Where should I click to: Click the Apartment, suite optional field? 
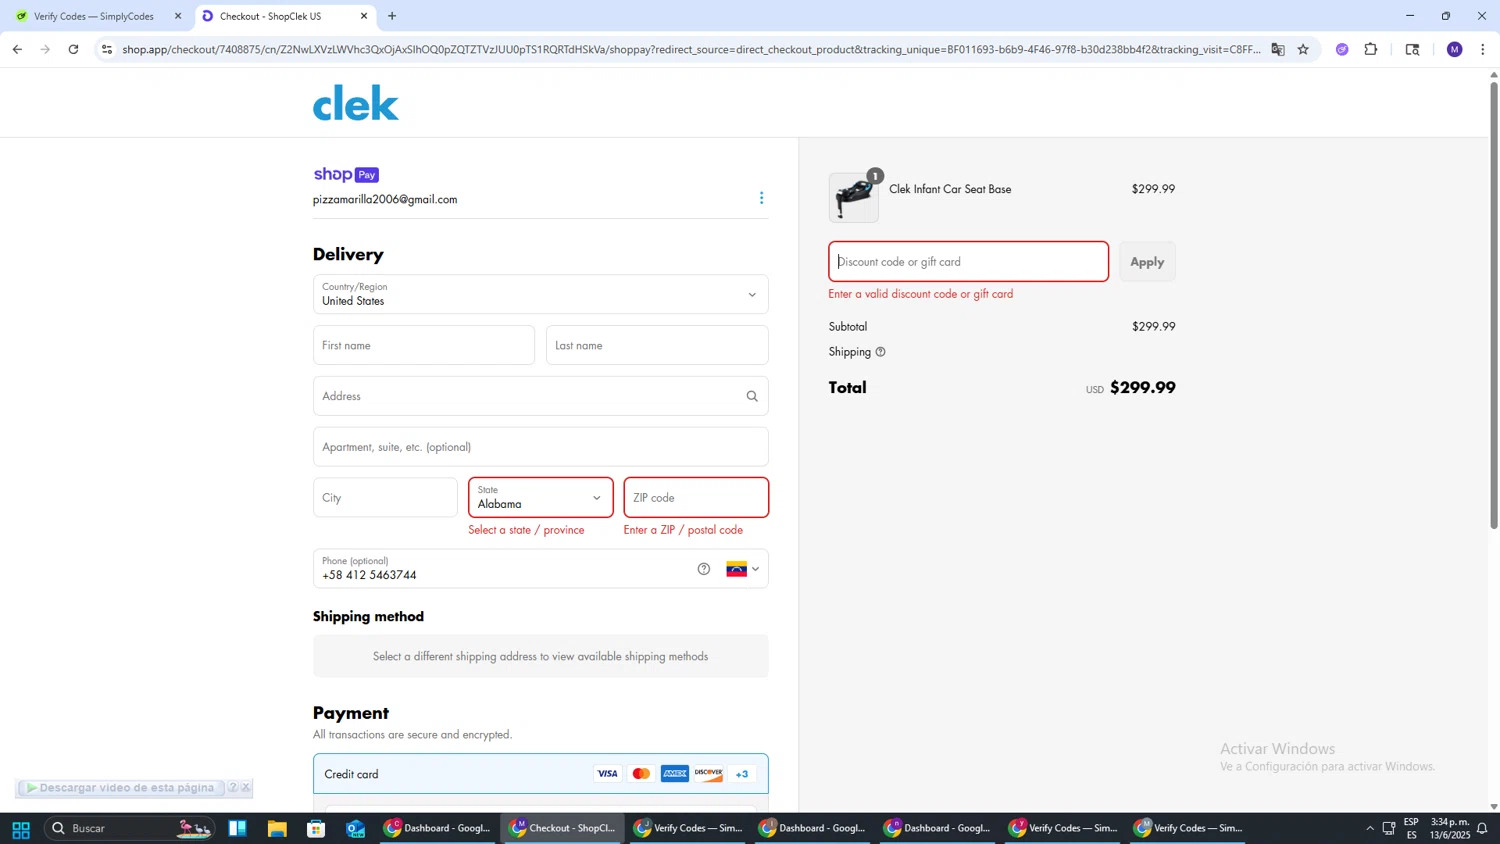click(x=541, y=447)
